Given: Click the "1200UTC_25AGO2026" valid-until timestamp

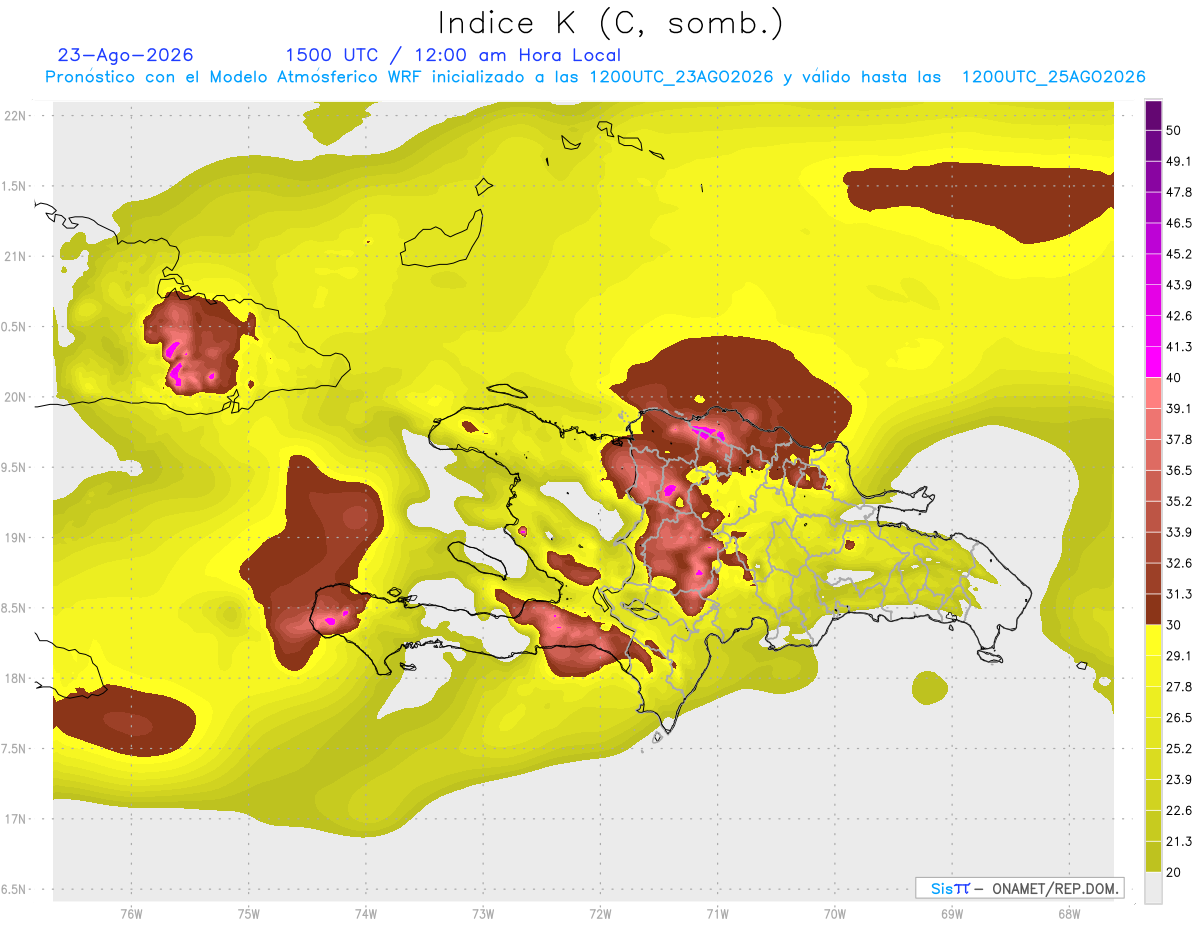Looking at the screenshot, I should [x=1053, y=77].
